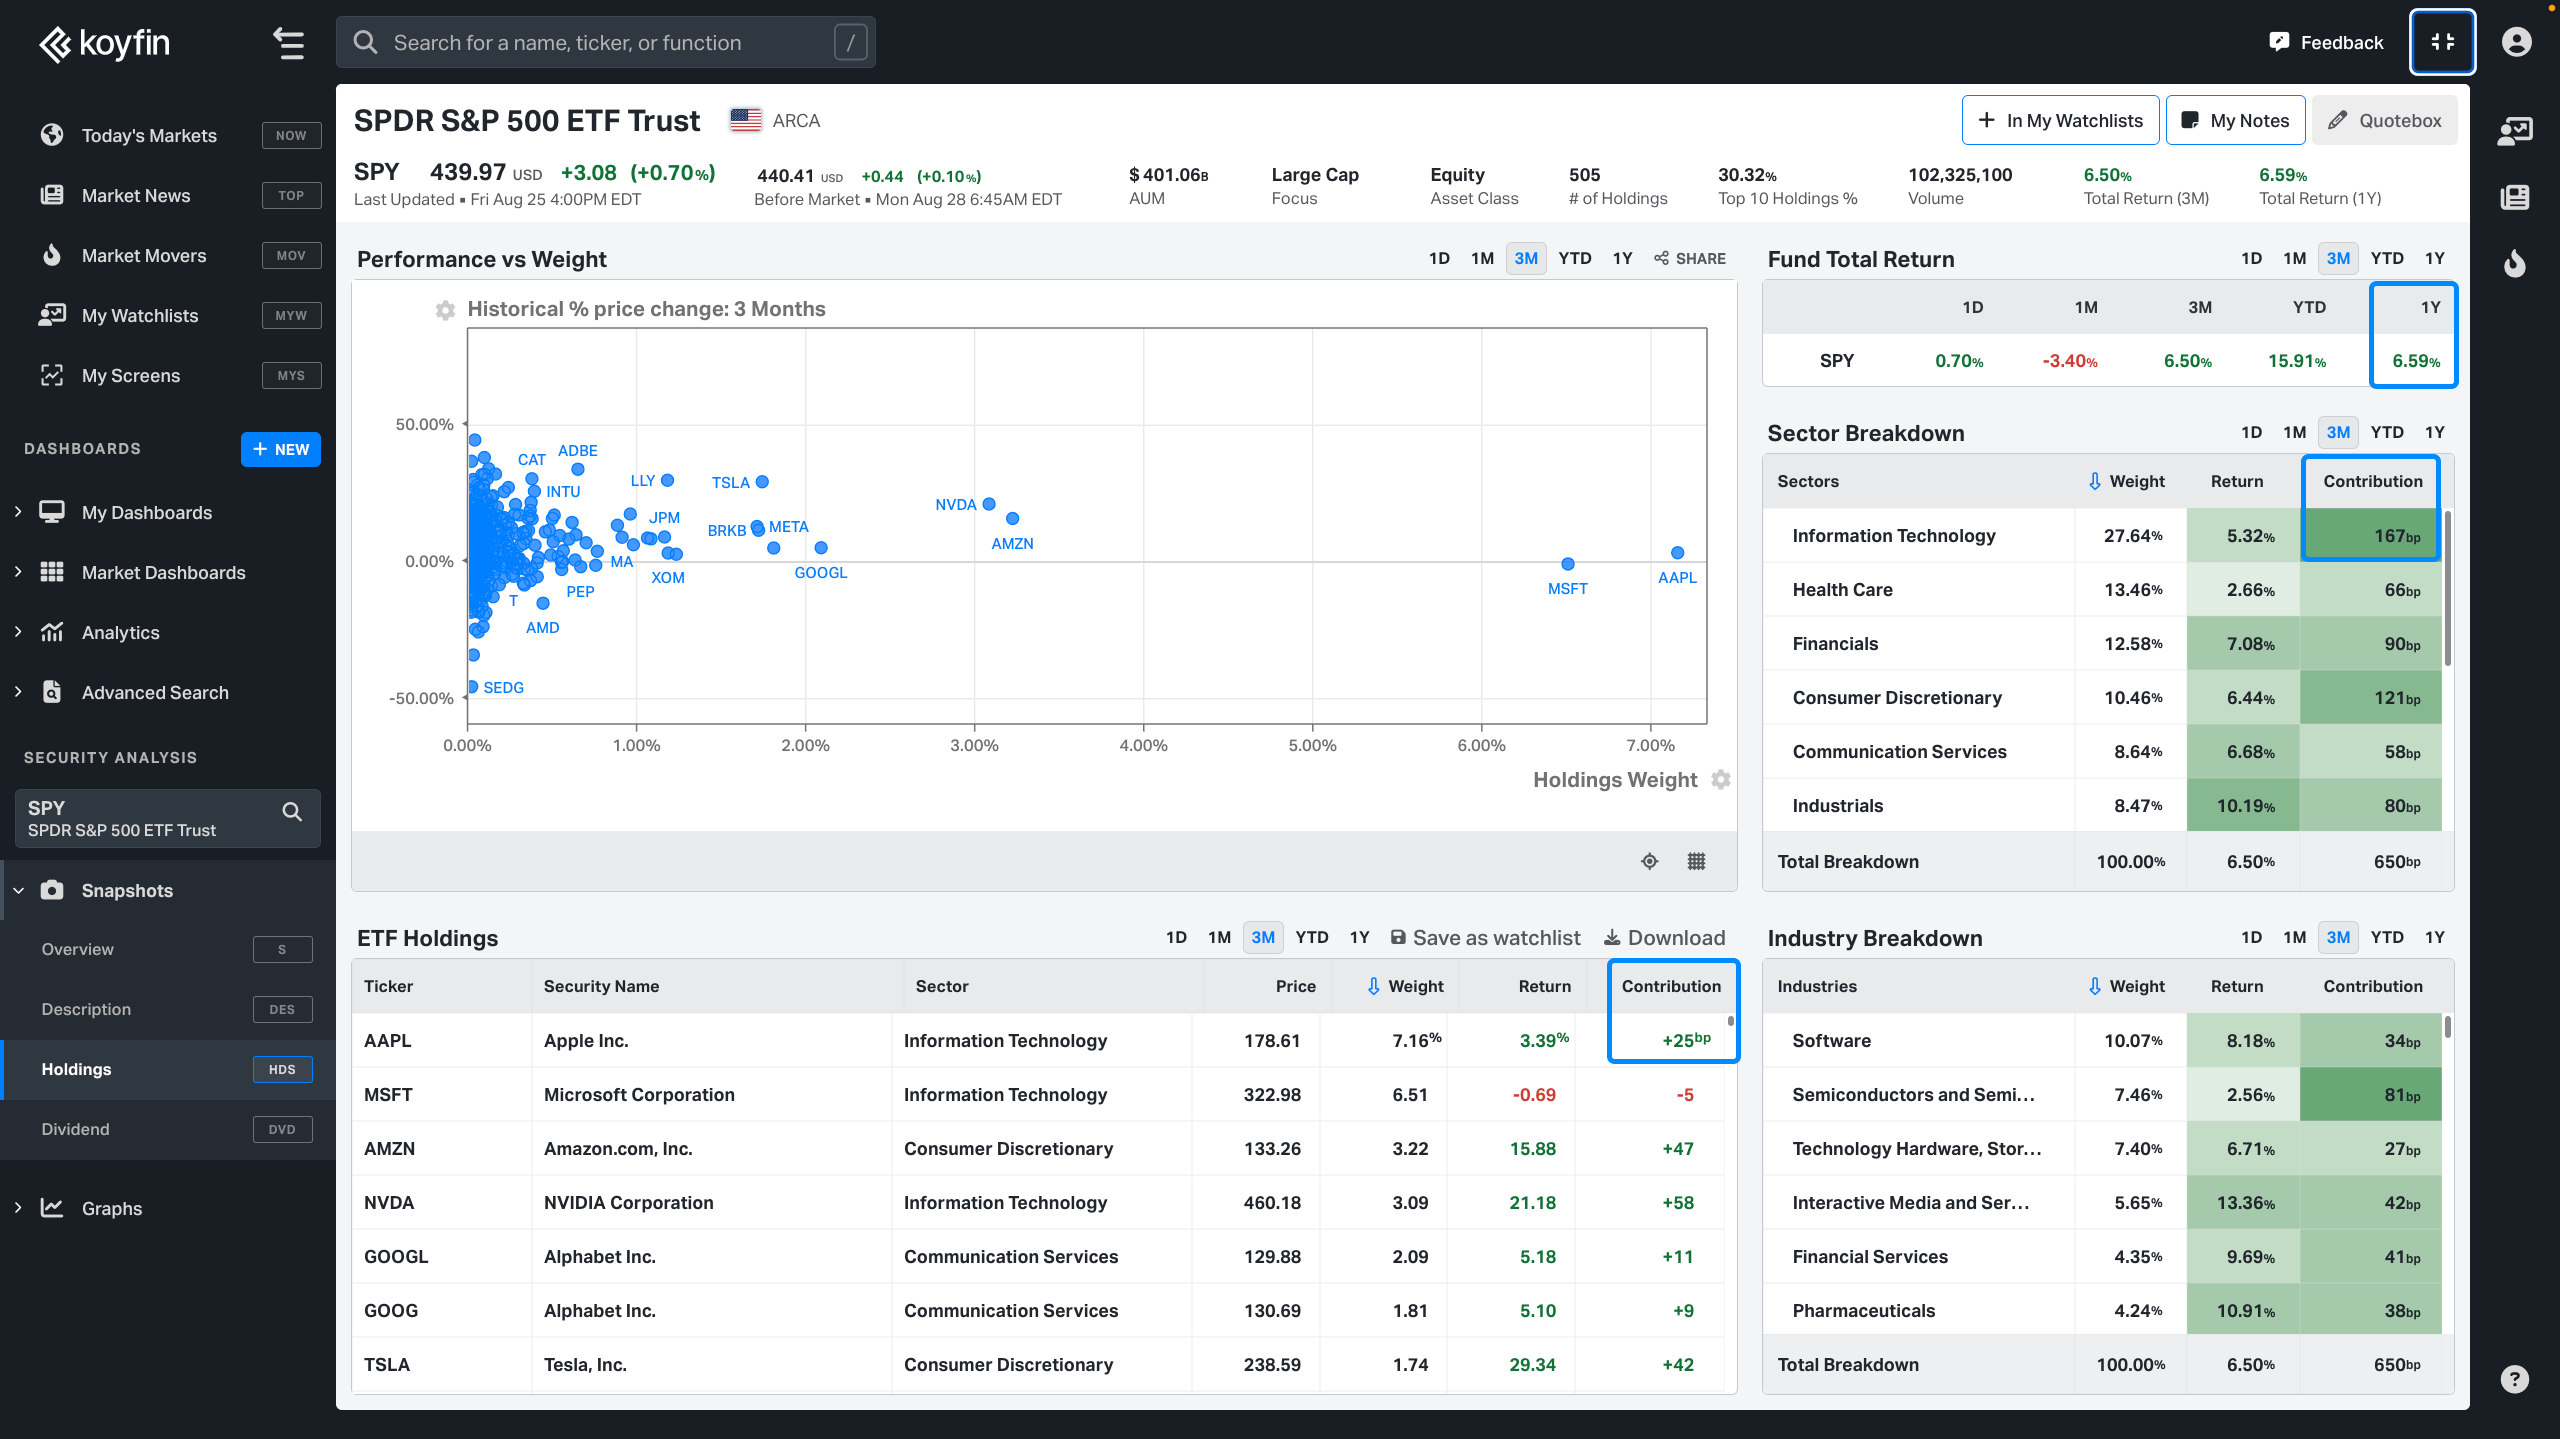Sort Sector Breakdown by Weight arrow
The width and height of the screenshot is (2560, 1439).
coord(2095,481)
